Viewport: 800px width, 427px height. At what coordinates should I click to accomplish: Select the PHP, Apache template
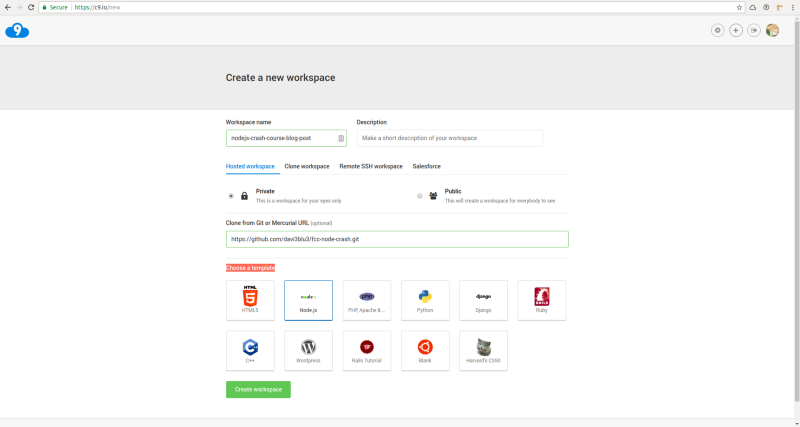[x=367, y=300]
